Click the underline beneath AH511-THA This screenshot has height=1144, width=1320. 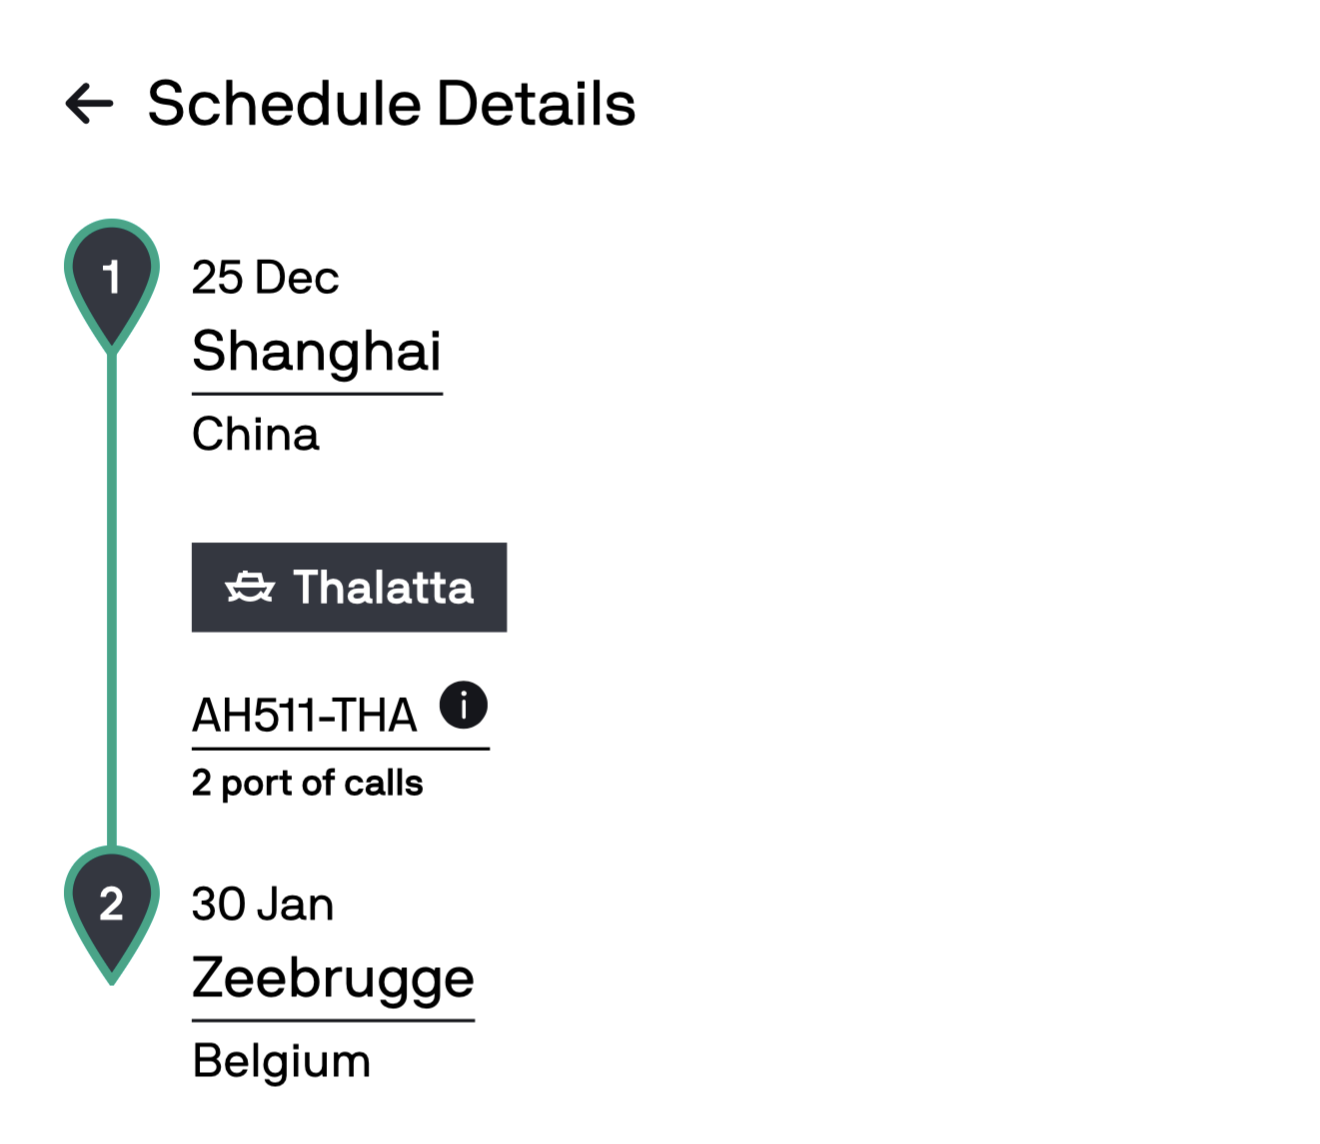pos(340,748)
